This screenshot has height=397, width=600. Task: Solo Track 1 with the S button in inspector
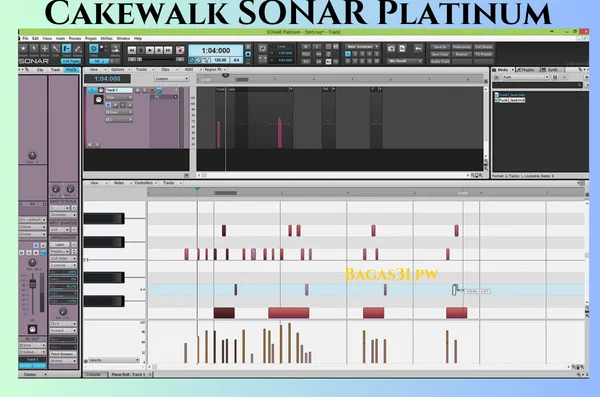(29, 253)
